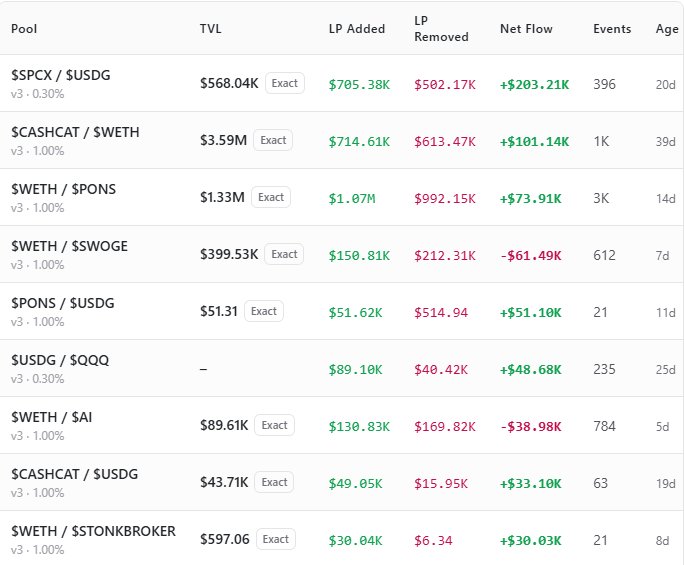The image size is (684, 565).
Task: Click Exact badge next to $568.04K TVL
Action: click(x=285, y=83)
